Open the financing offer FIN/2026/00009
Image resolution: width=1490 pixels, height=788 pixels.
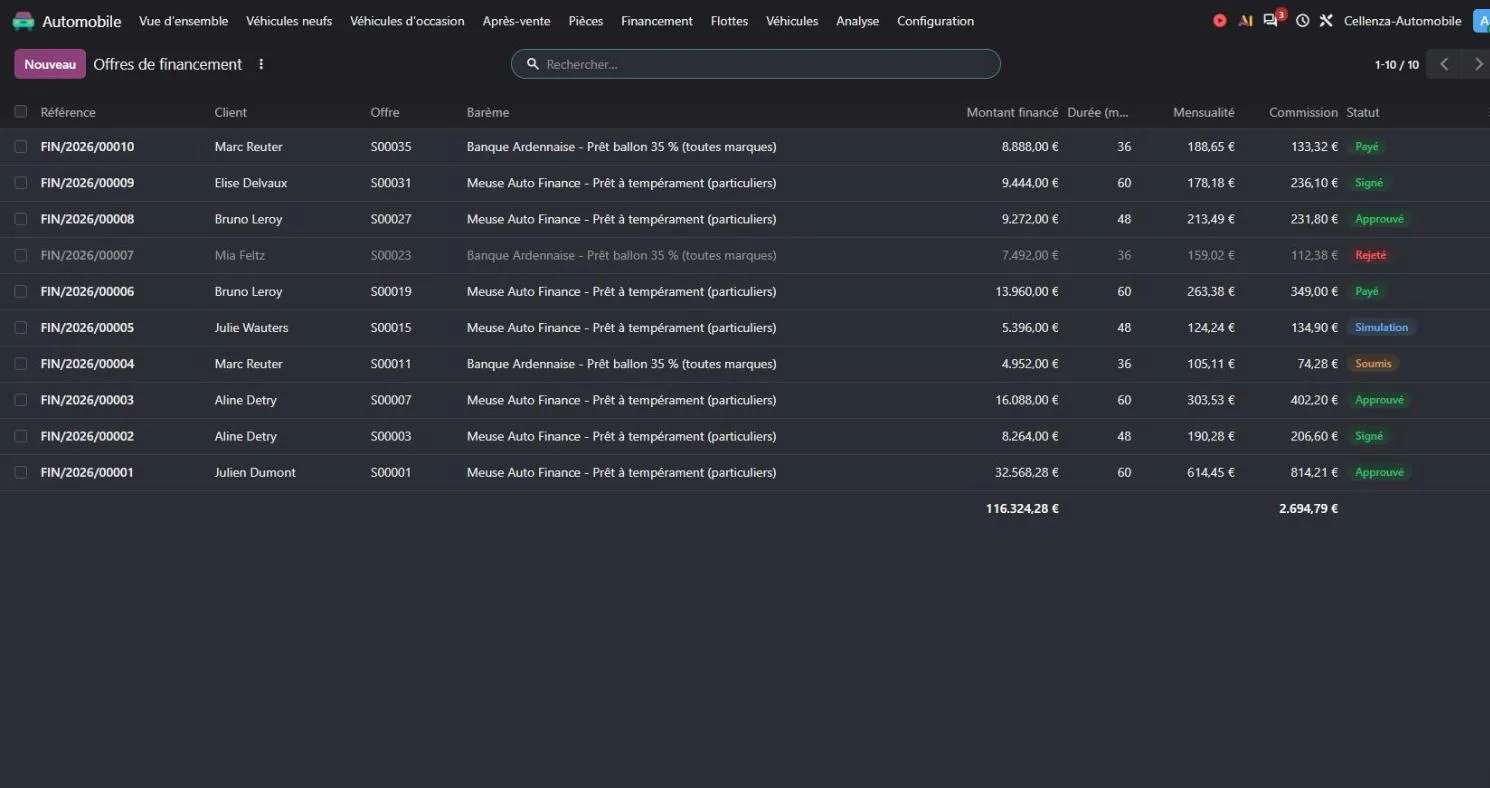87,183
